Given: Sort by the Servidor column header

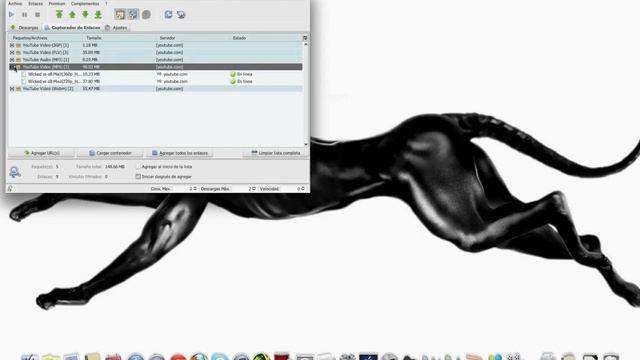Looking at the screenshot, I should pos(193,38).
